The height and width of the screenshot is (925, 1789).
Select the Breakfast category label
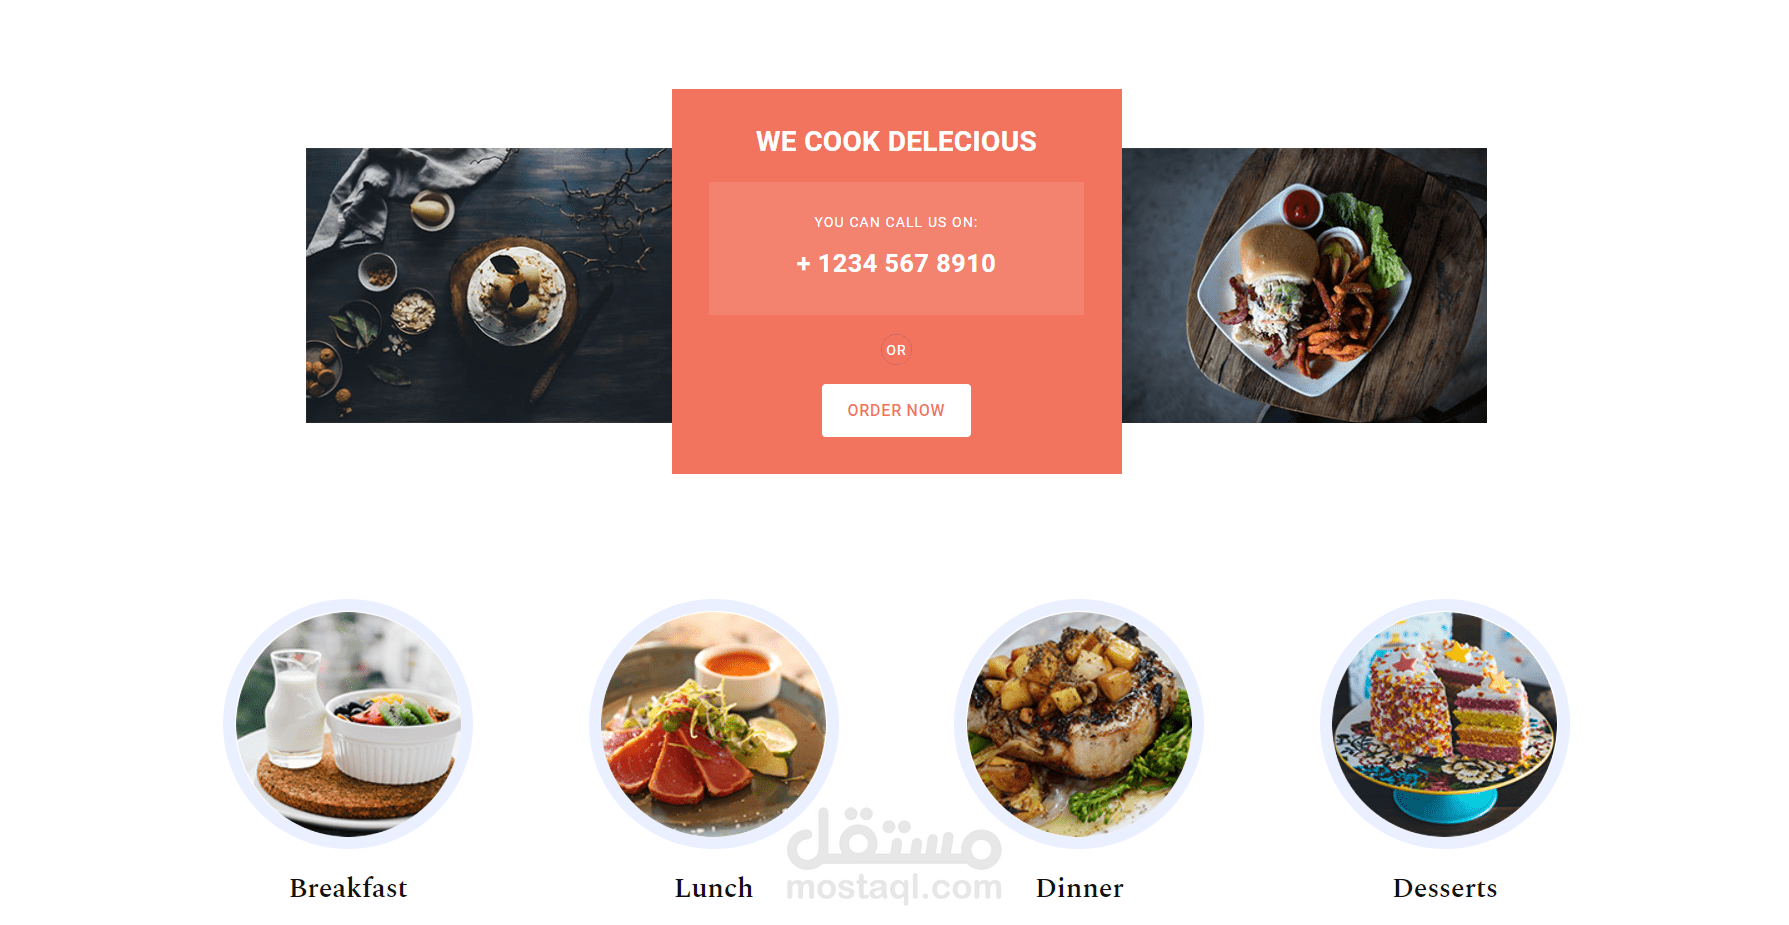tap(348, 888)
